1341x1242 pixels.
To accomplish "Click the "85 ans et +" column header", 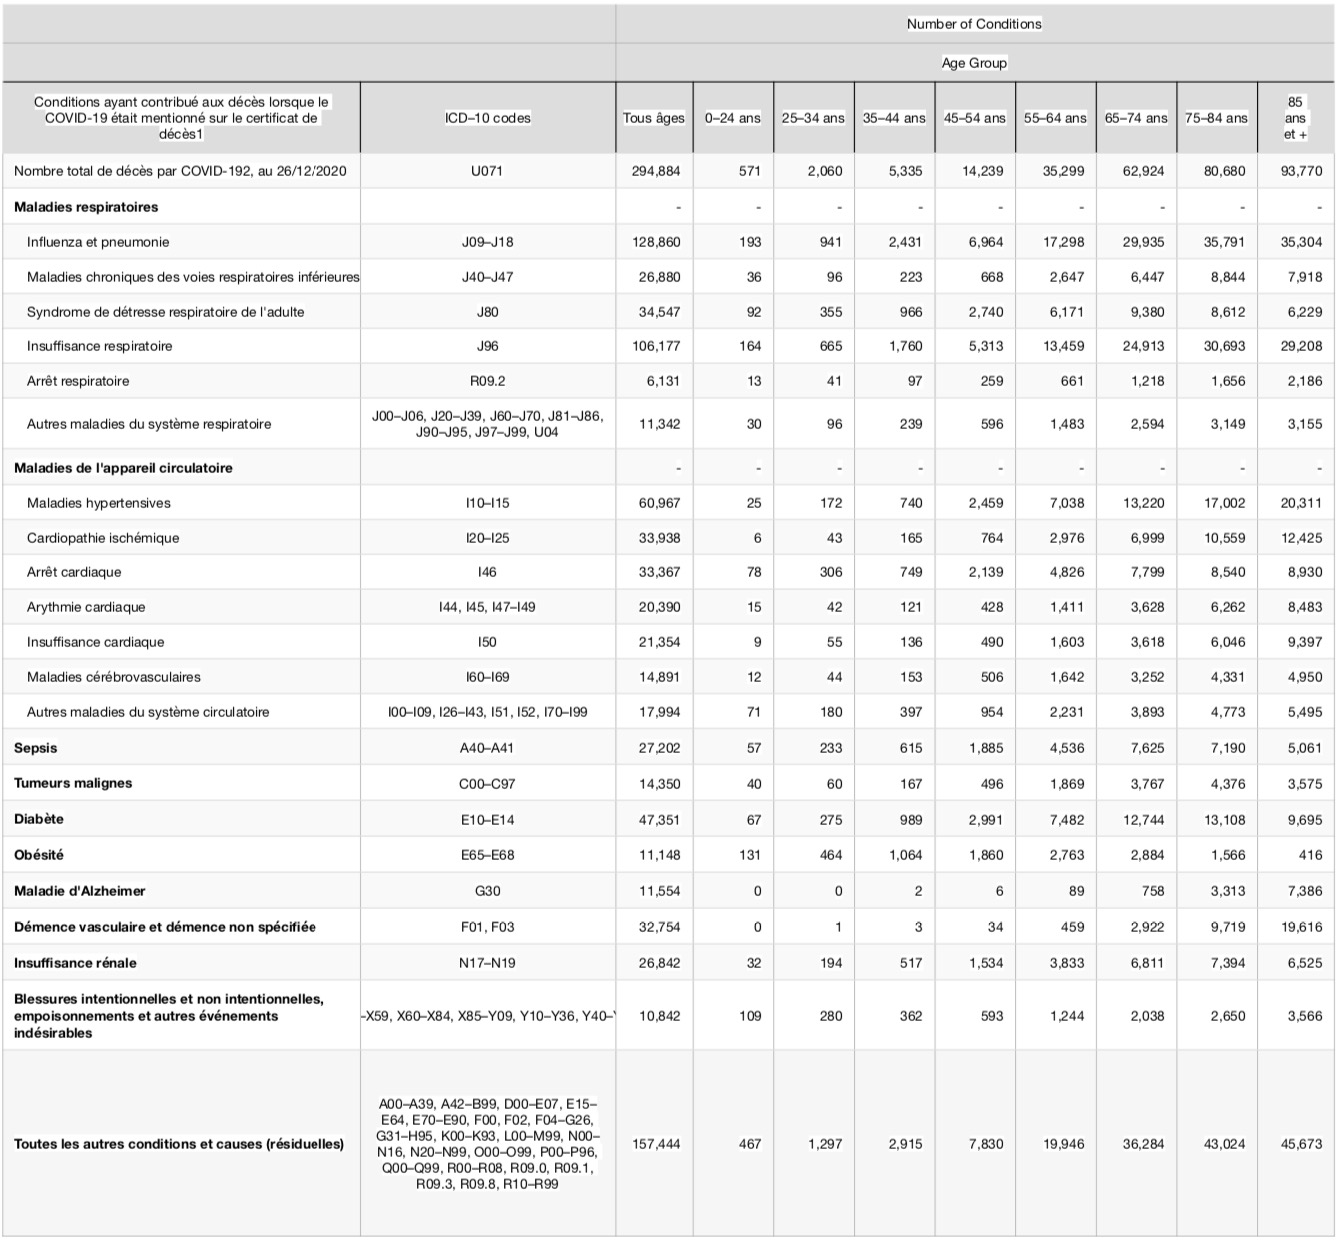I will [1295, 118].
